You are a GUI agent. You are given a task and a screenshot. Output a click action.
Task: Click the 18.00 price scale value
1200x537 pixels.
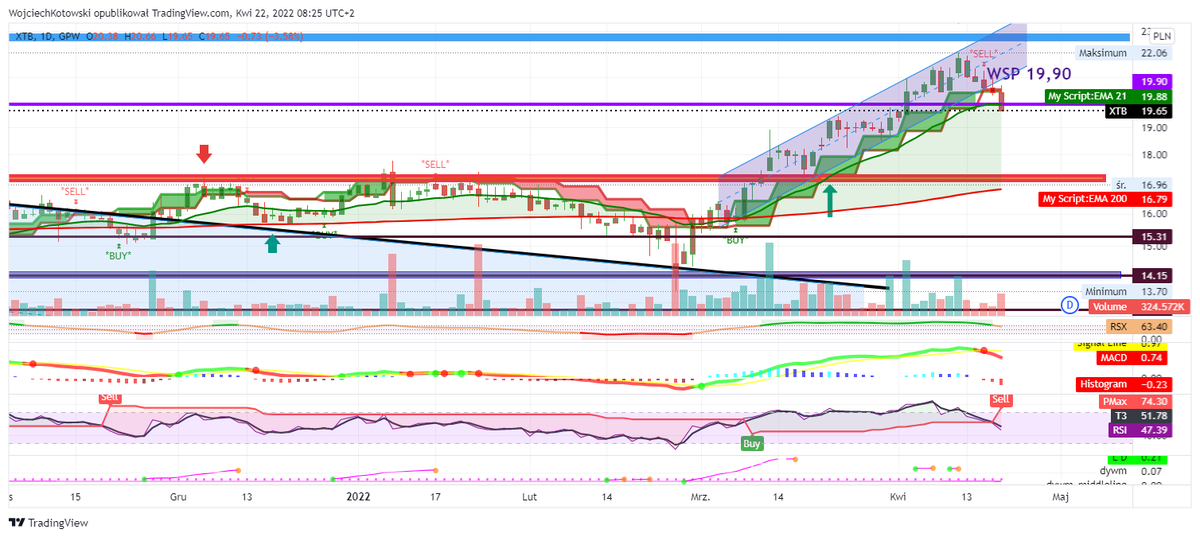click(x=1152, y=155)
